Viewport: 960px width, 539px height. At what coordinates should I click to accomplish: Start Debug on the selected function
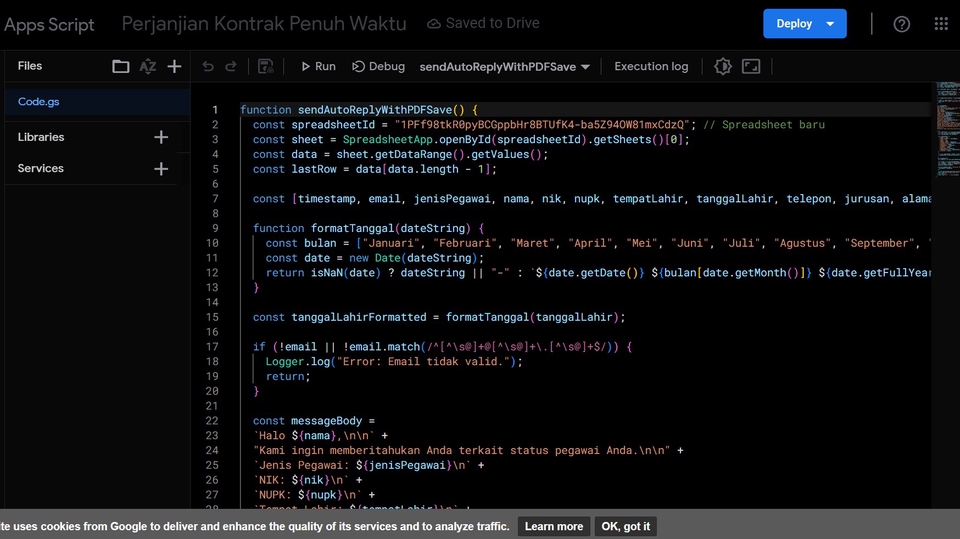(x=378, y=66)
